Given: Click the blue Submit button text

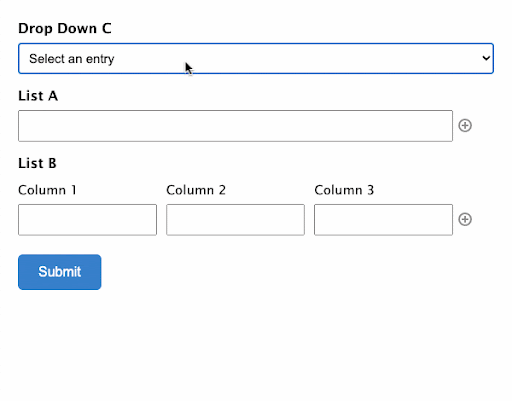Looking at the screenshot, I should pyautogui.click(x=60, y=272).
